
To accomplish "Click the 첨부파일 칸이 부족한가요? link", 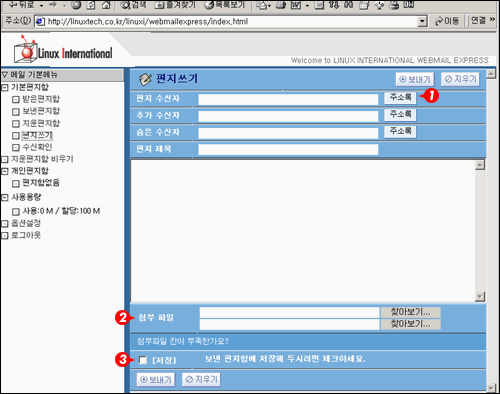I will pos(183,341).
